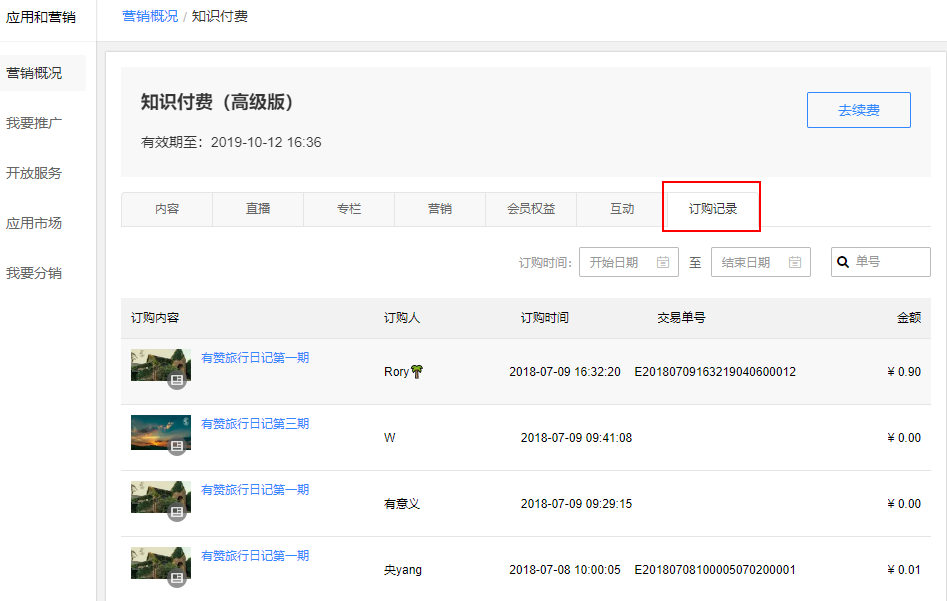The width and height of the screenshot is (947, 601).
Task: Select the 专栏 tab
Action: (x=349, y=209)
